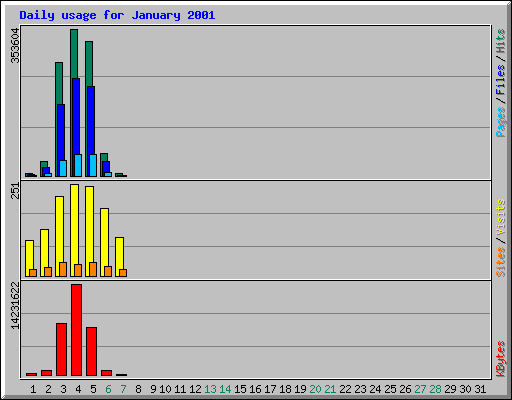Screen dimensions: 512x400
Task: Select the small red KBytes bar for day 6
Action: click(106, 373)
